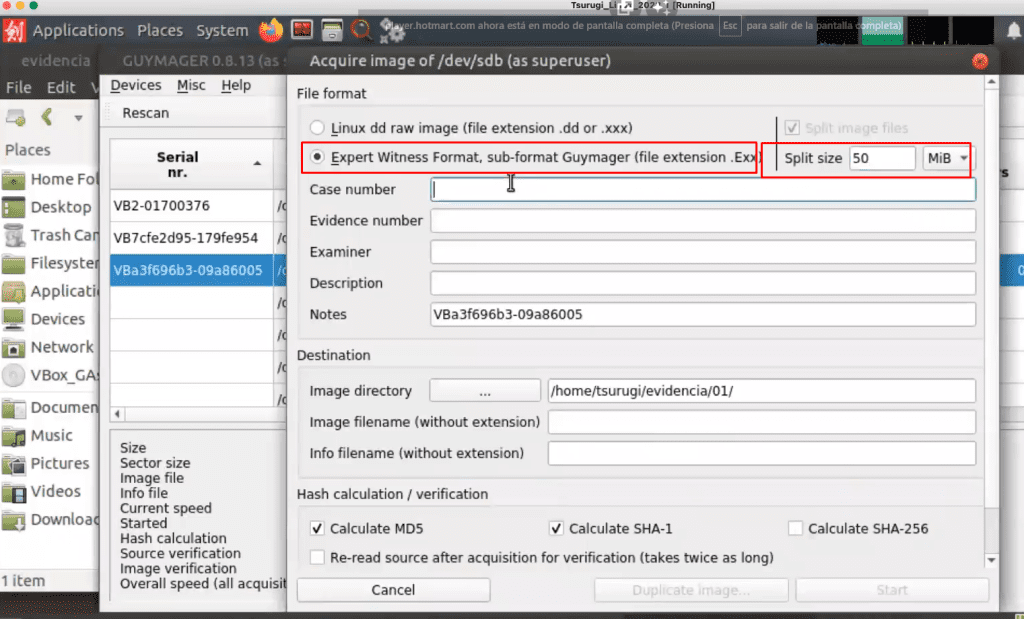Open the gears settings launcher icon
Viewport: 1024px width, 619px height.
(x=392, y=31)
